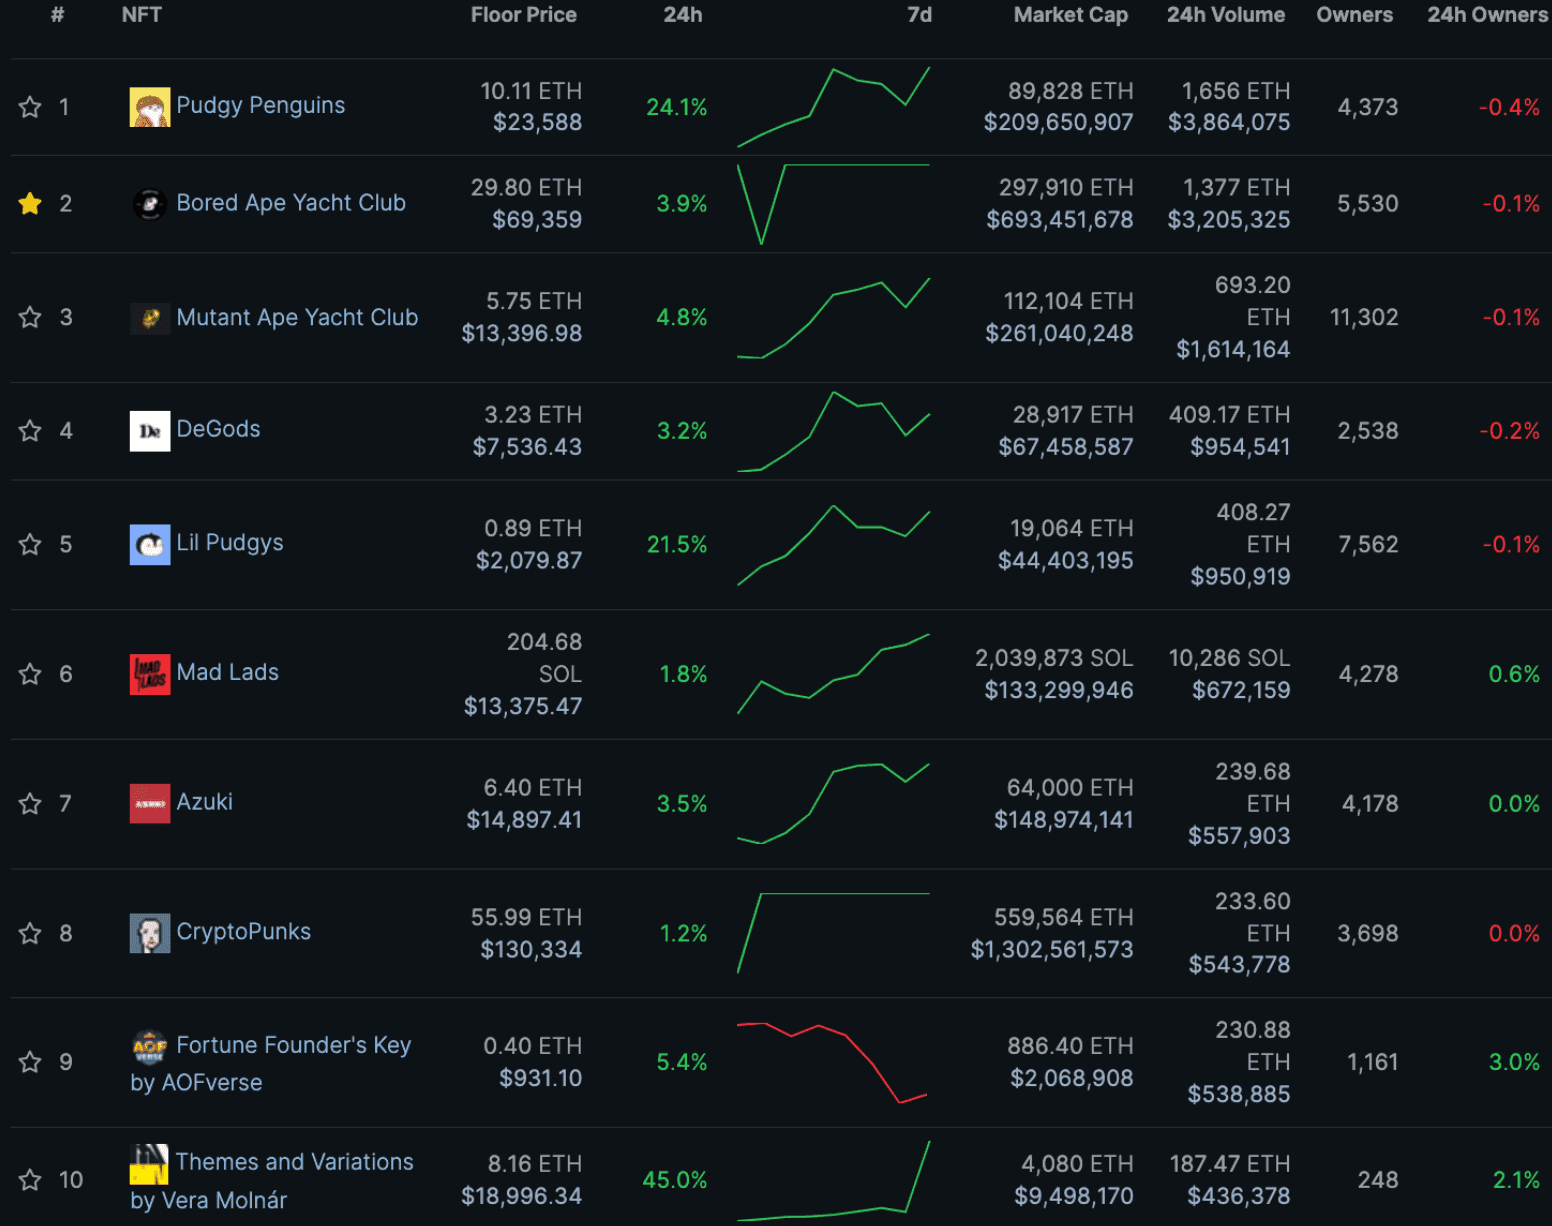Toggle the Azuki favorite star
The width and height of the screenshot is (1552, 1226).
tap(30, 804)
